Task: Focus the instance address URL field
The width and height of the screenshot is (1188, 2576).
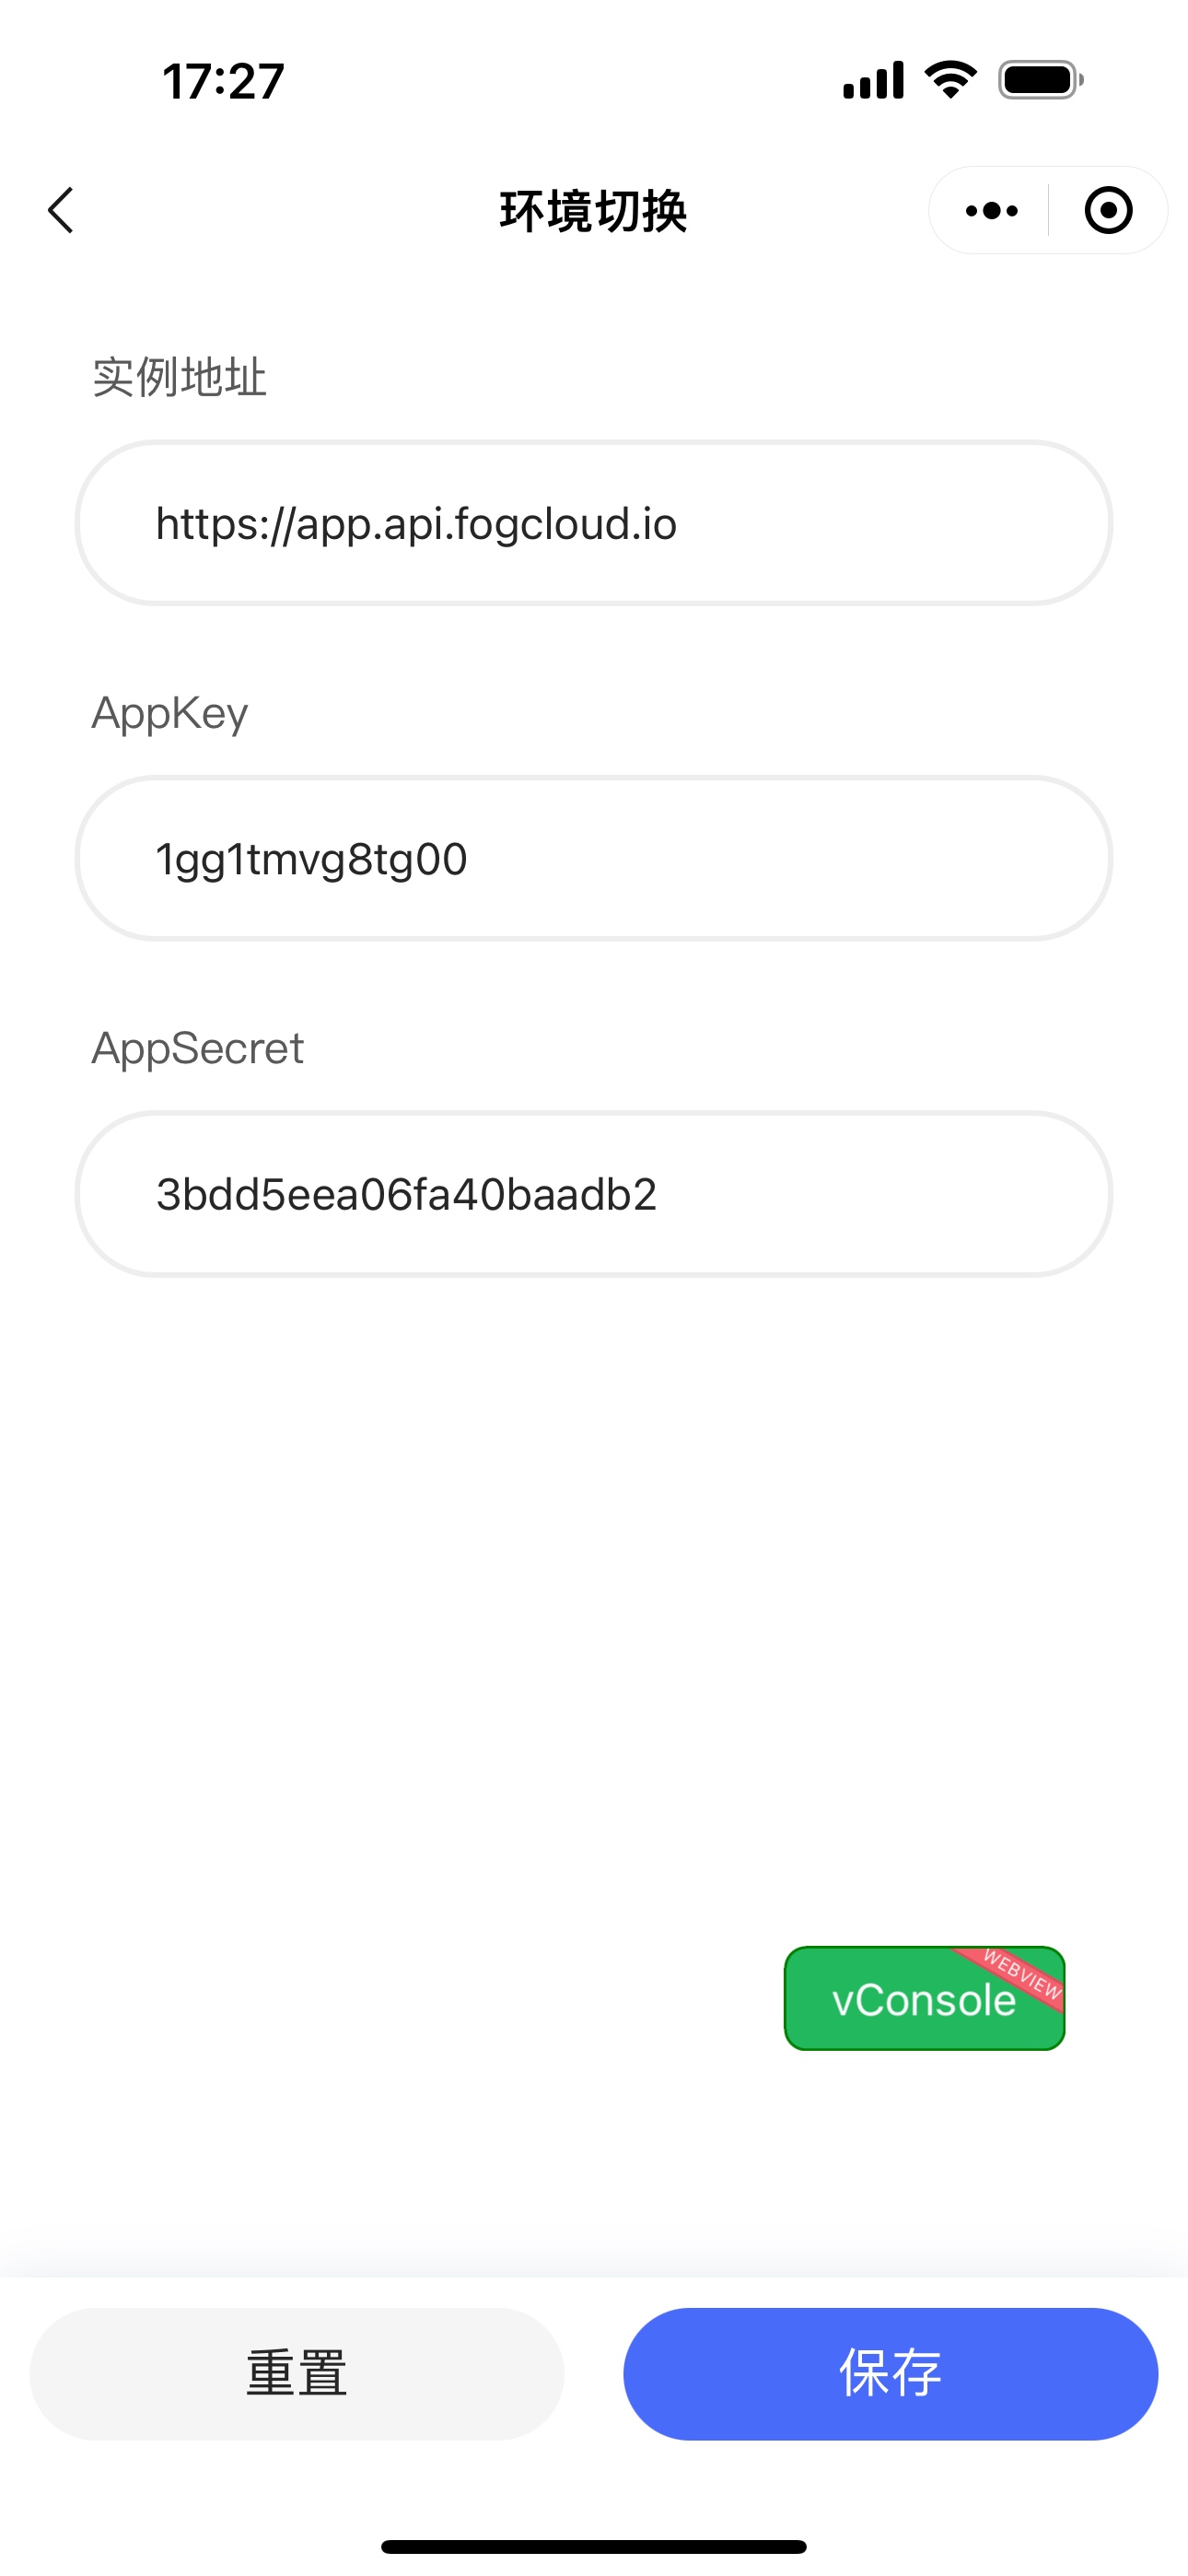Action: pos(594,523)
